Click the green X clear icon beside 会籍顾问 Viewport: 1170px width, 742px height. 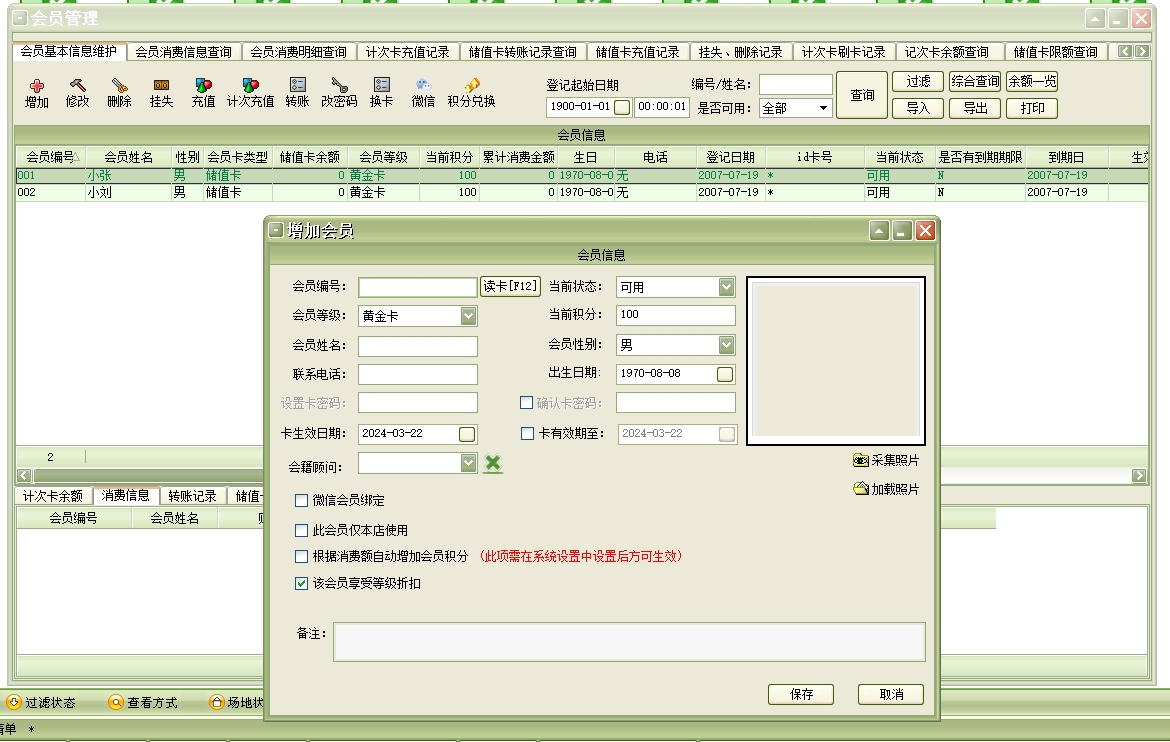(x=492, y=463)
